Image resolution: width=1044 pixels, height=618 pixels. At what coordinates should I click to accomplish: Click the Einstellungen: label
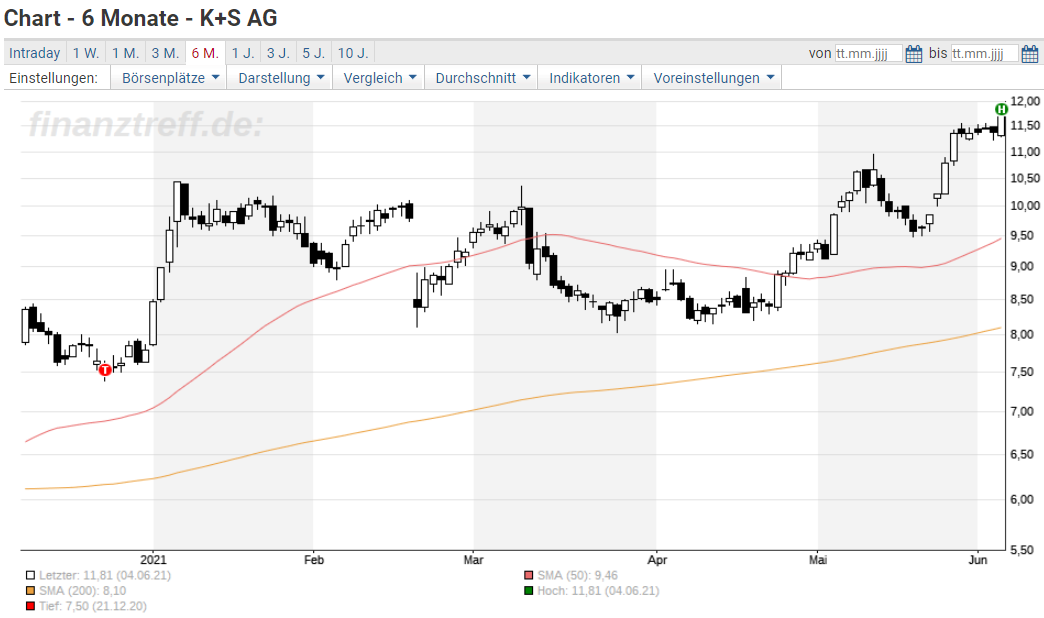pos(53,78)
